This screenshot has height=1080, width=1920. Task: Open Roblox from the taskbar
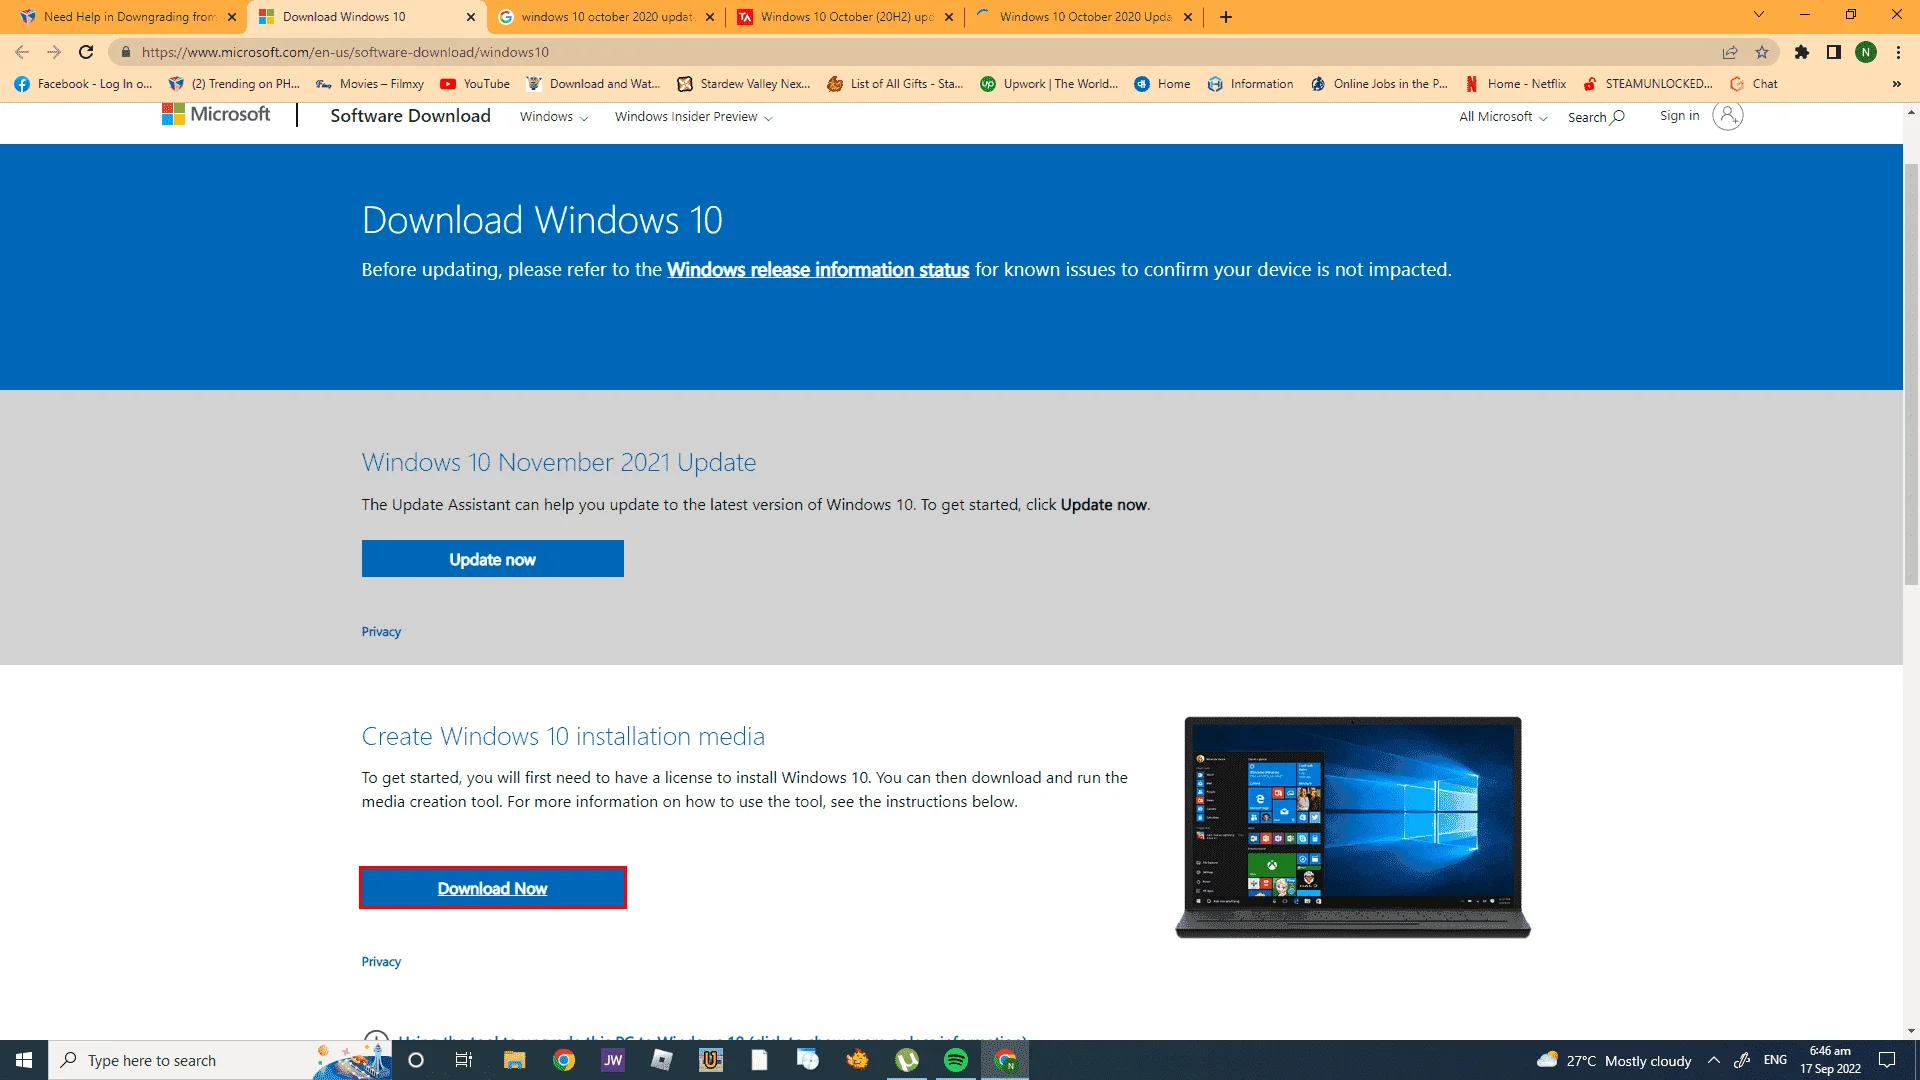[661, 1060]
